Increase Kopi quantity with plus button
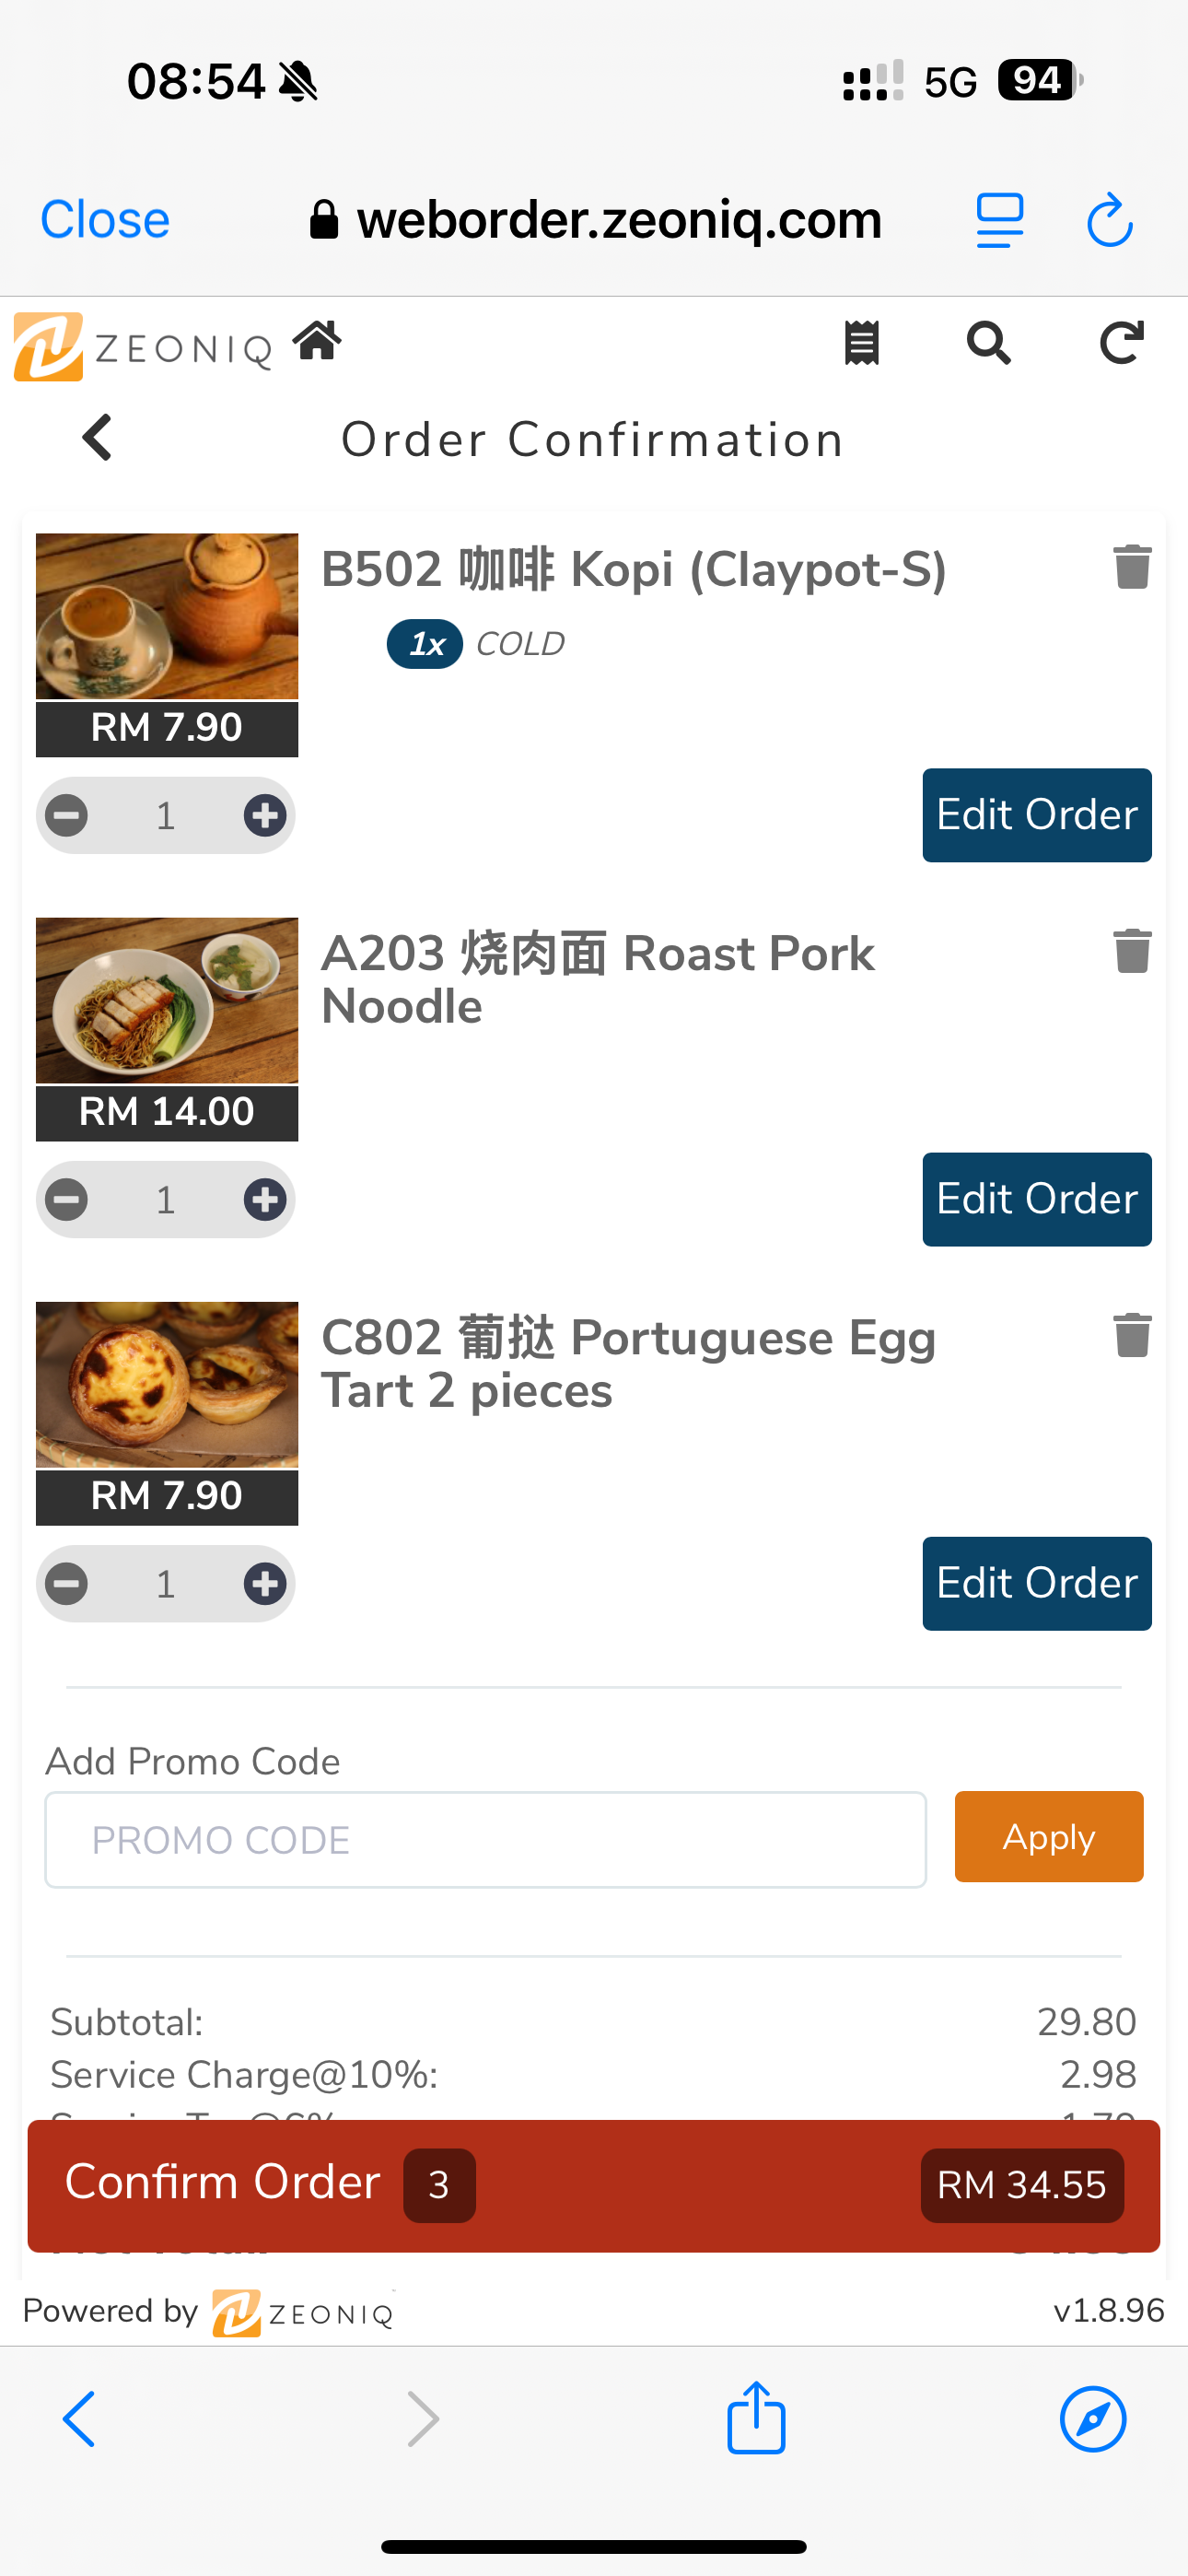 (x=265, y=816)
